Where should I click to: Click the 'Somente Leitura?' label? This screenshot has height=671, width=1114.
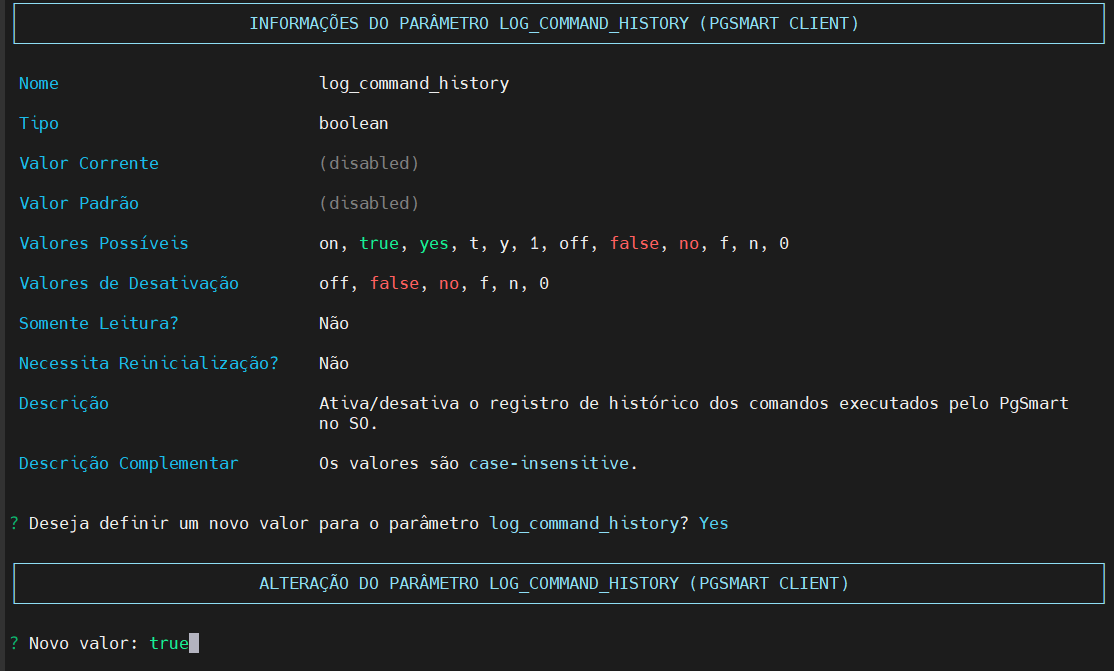pos(98,323)
